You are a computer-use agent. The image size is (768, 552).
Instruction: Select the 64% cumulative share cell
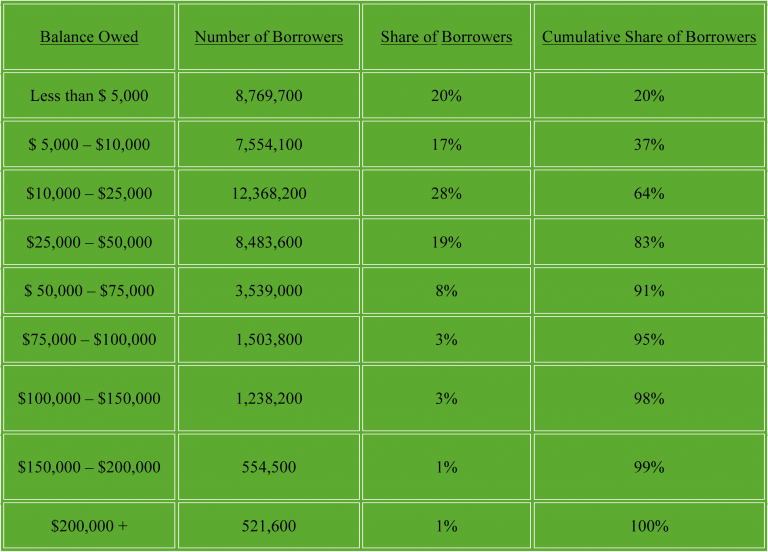[x=649, y=193]
